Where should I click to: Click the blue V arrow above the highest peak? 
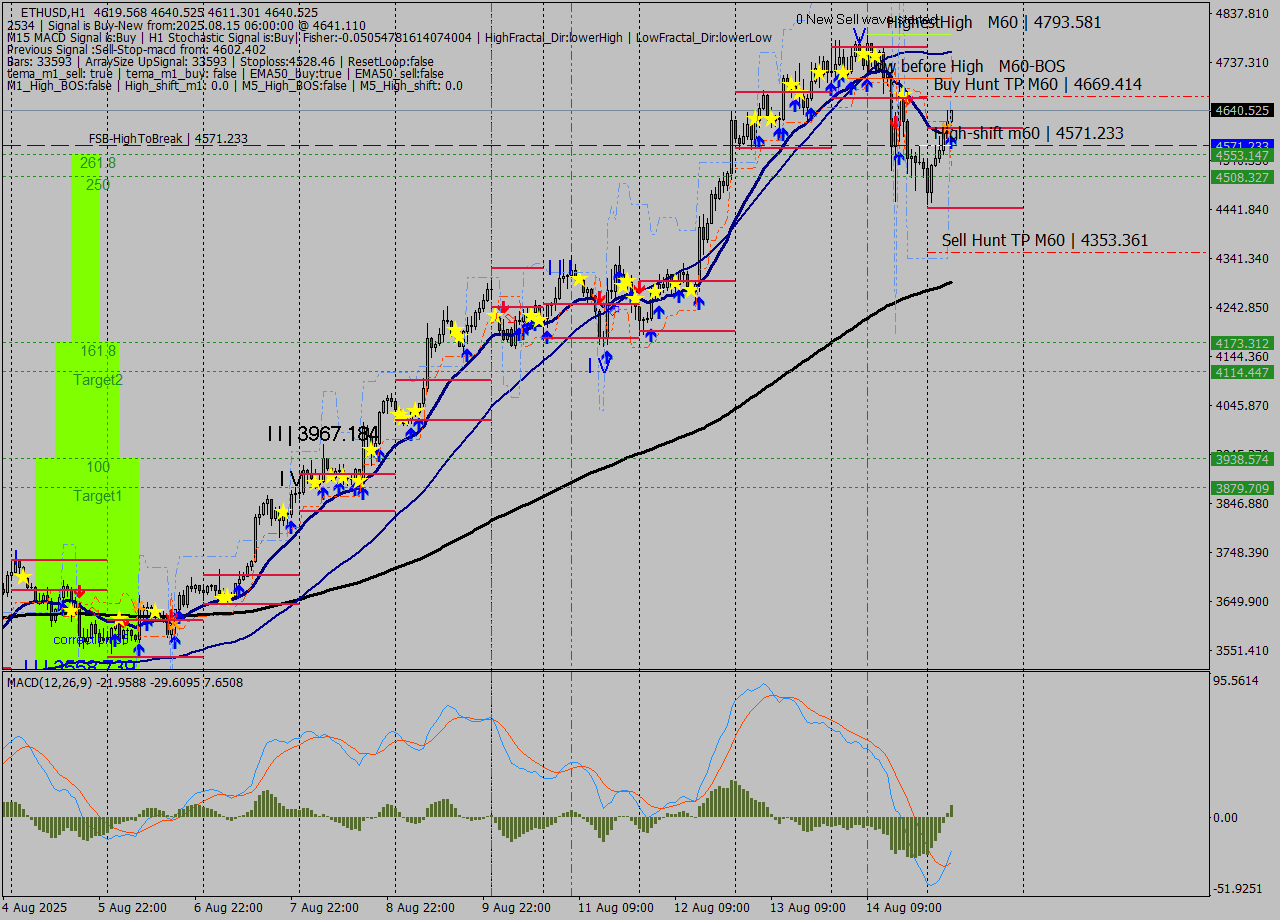(x=857, y=33)
